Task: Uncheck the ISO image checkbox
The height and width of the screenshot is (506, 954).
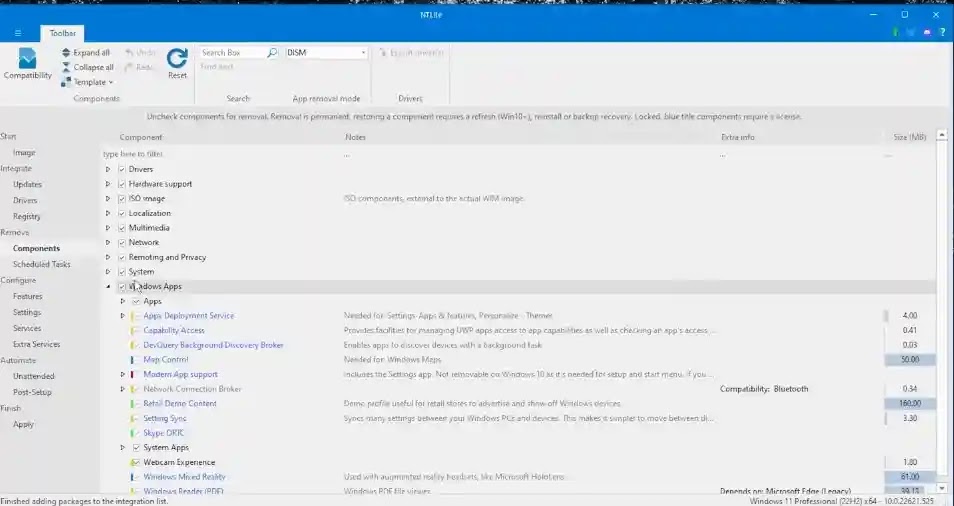Action: click(x=122, y=198)
